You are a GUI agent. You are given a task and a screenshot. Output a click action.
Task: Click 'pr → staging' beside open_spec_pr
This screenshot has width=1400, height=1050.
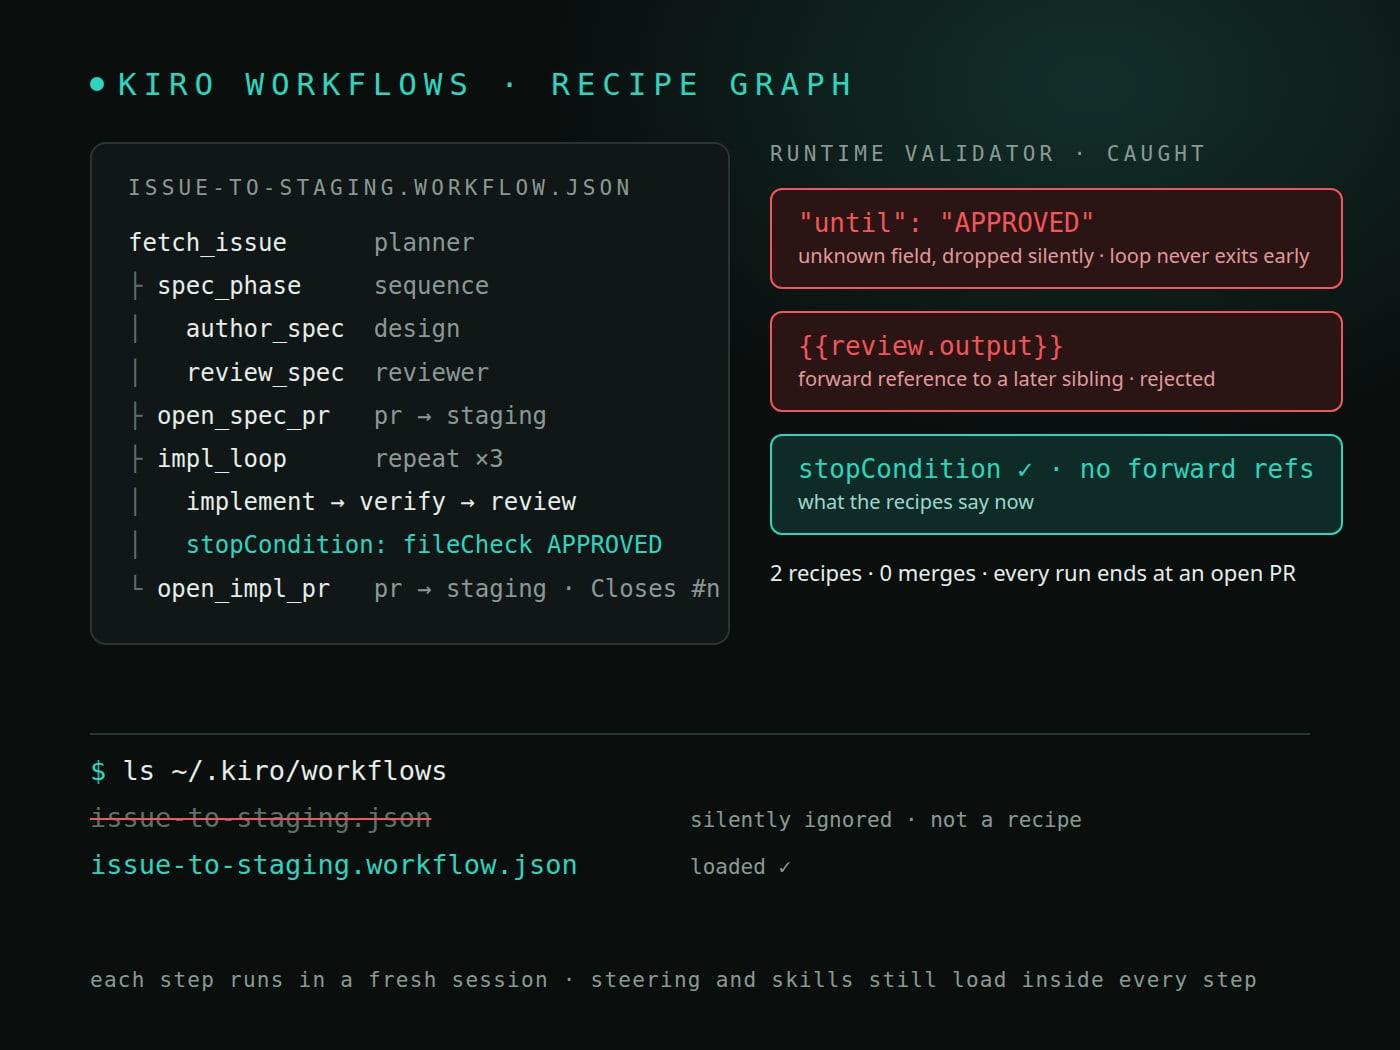[x=460, y=416]
